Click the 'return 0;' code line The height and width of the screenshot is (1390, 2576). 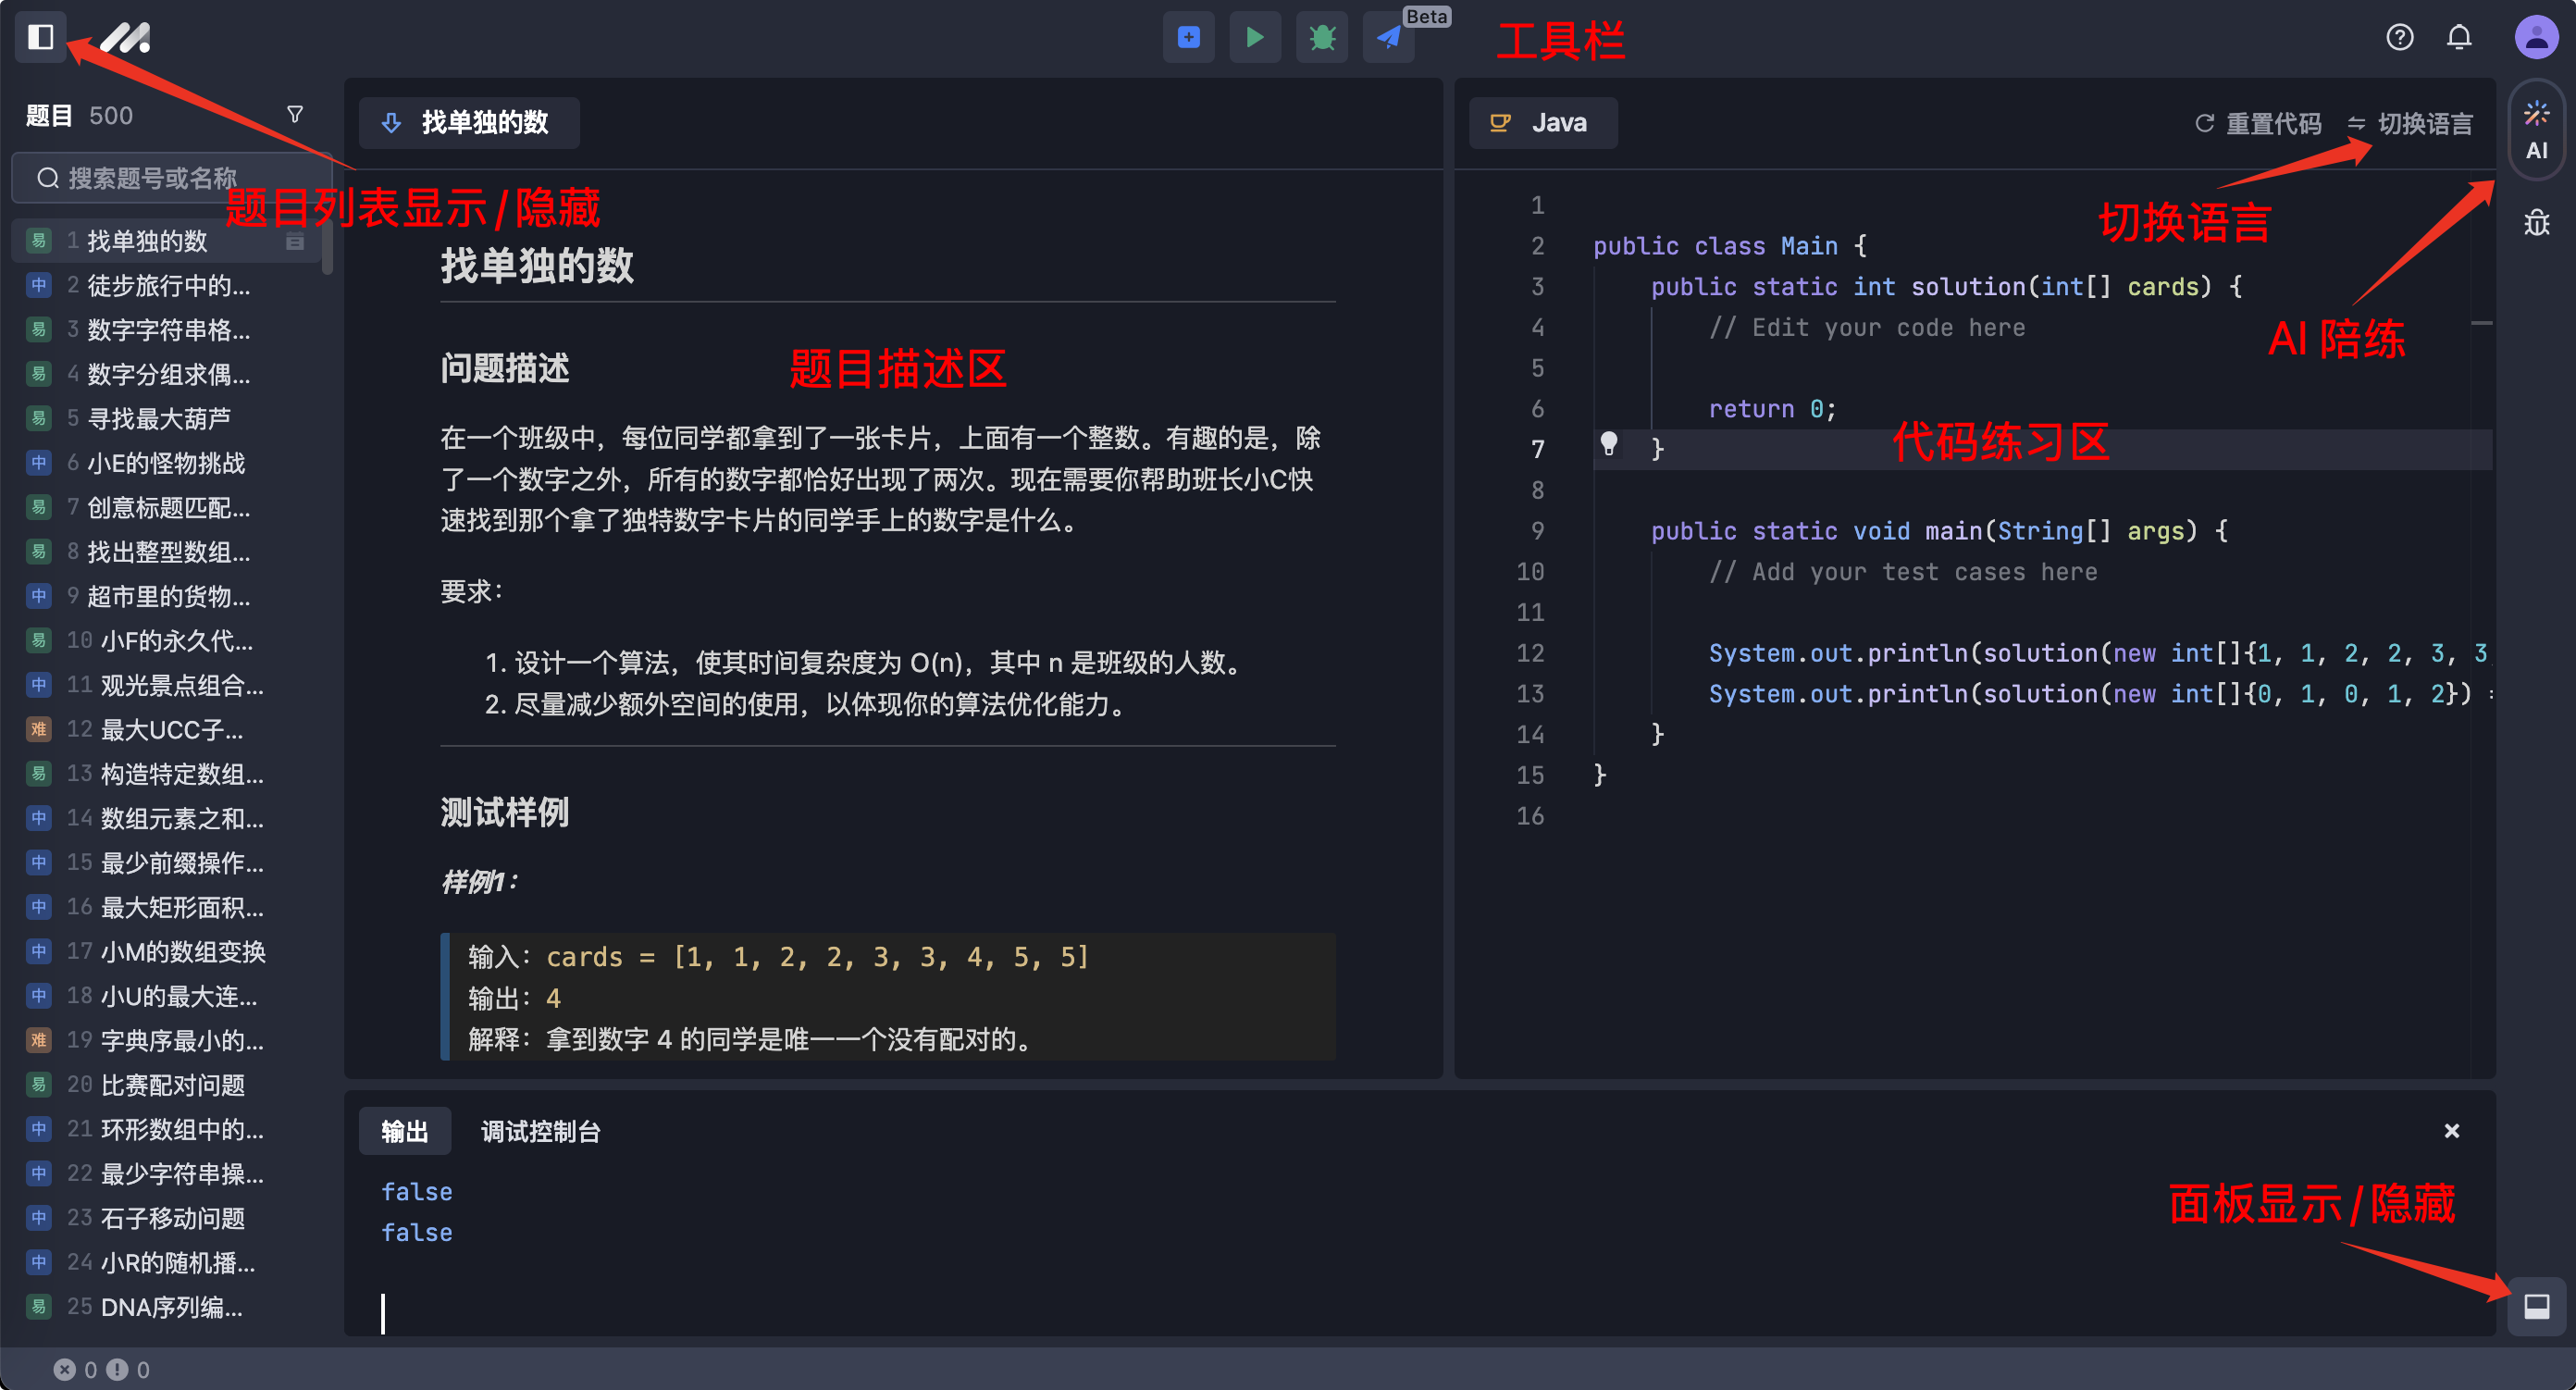1772,409
